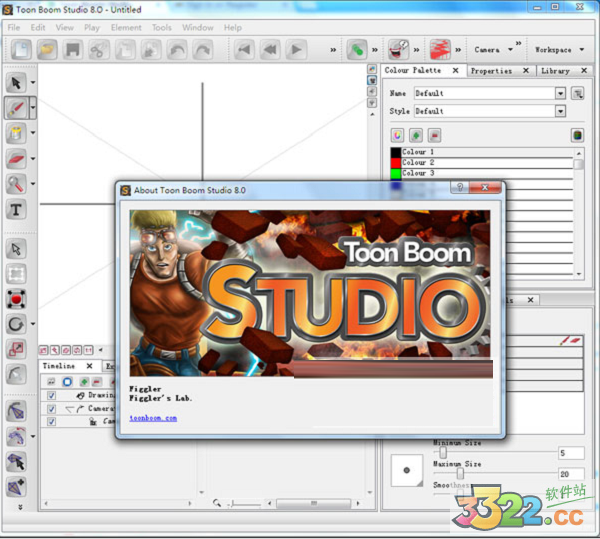The height and width of the screenshot is (539, 600).
Task: Select the white arrow Transform tool
Action: click(16, 249)
